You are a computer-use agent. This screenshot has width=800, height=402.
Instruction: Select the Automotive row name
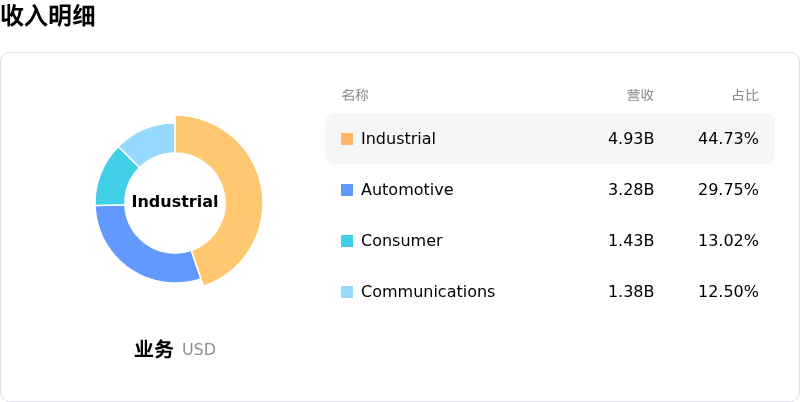407,190
